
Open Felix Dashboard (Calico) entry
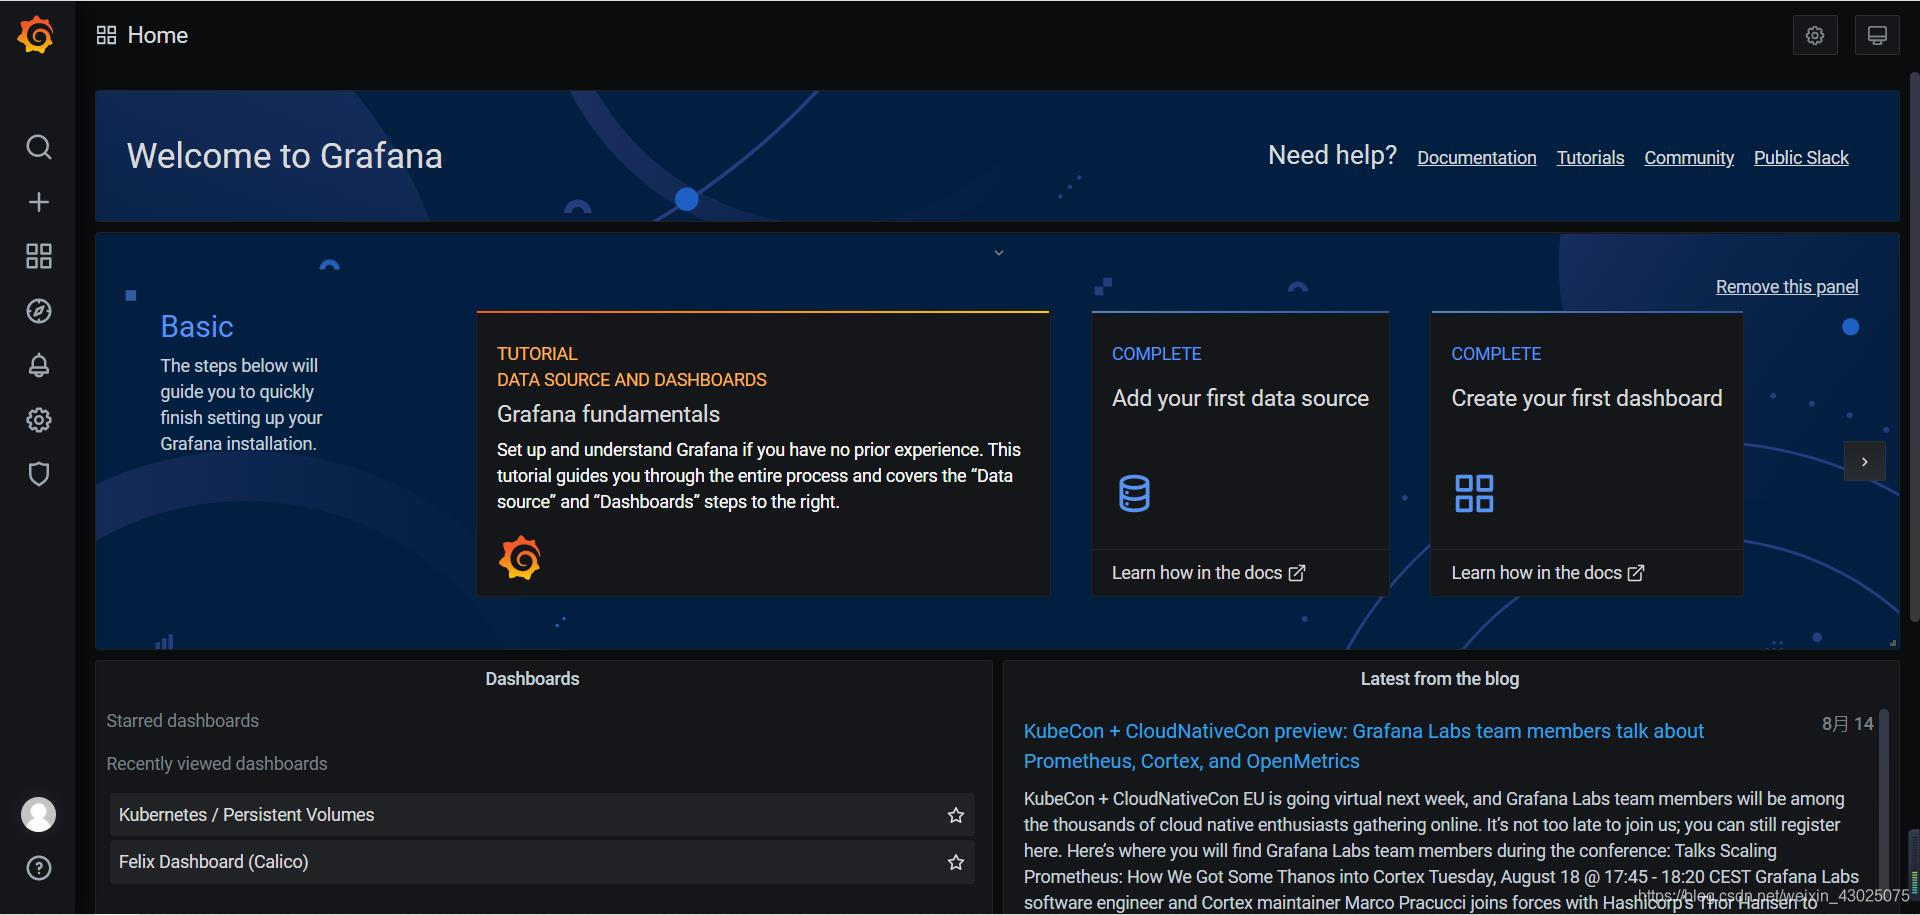542,862
